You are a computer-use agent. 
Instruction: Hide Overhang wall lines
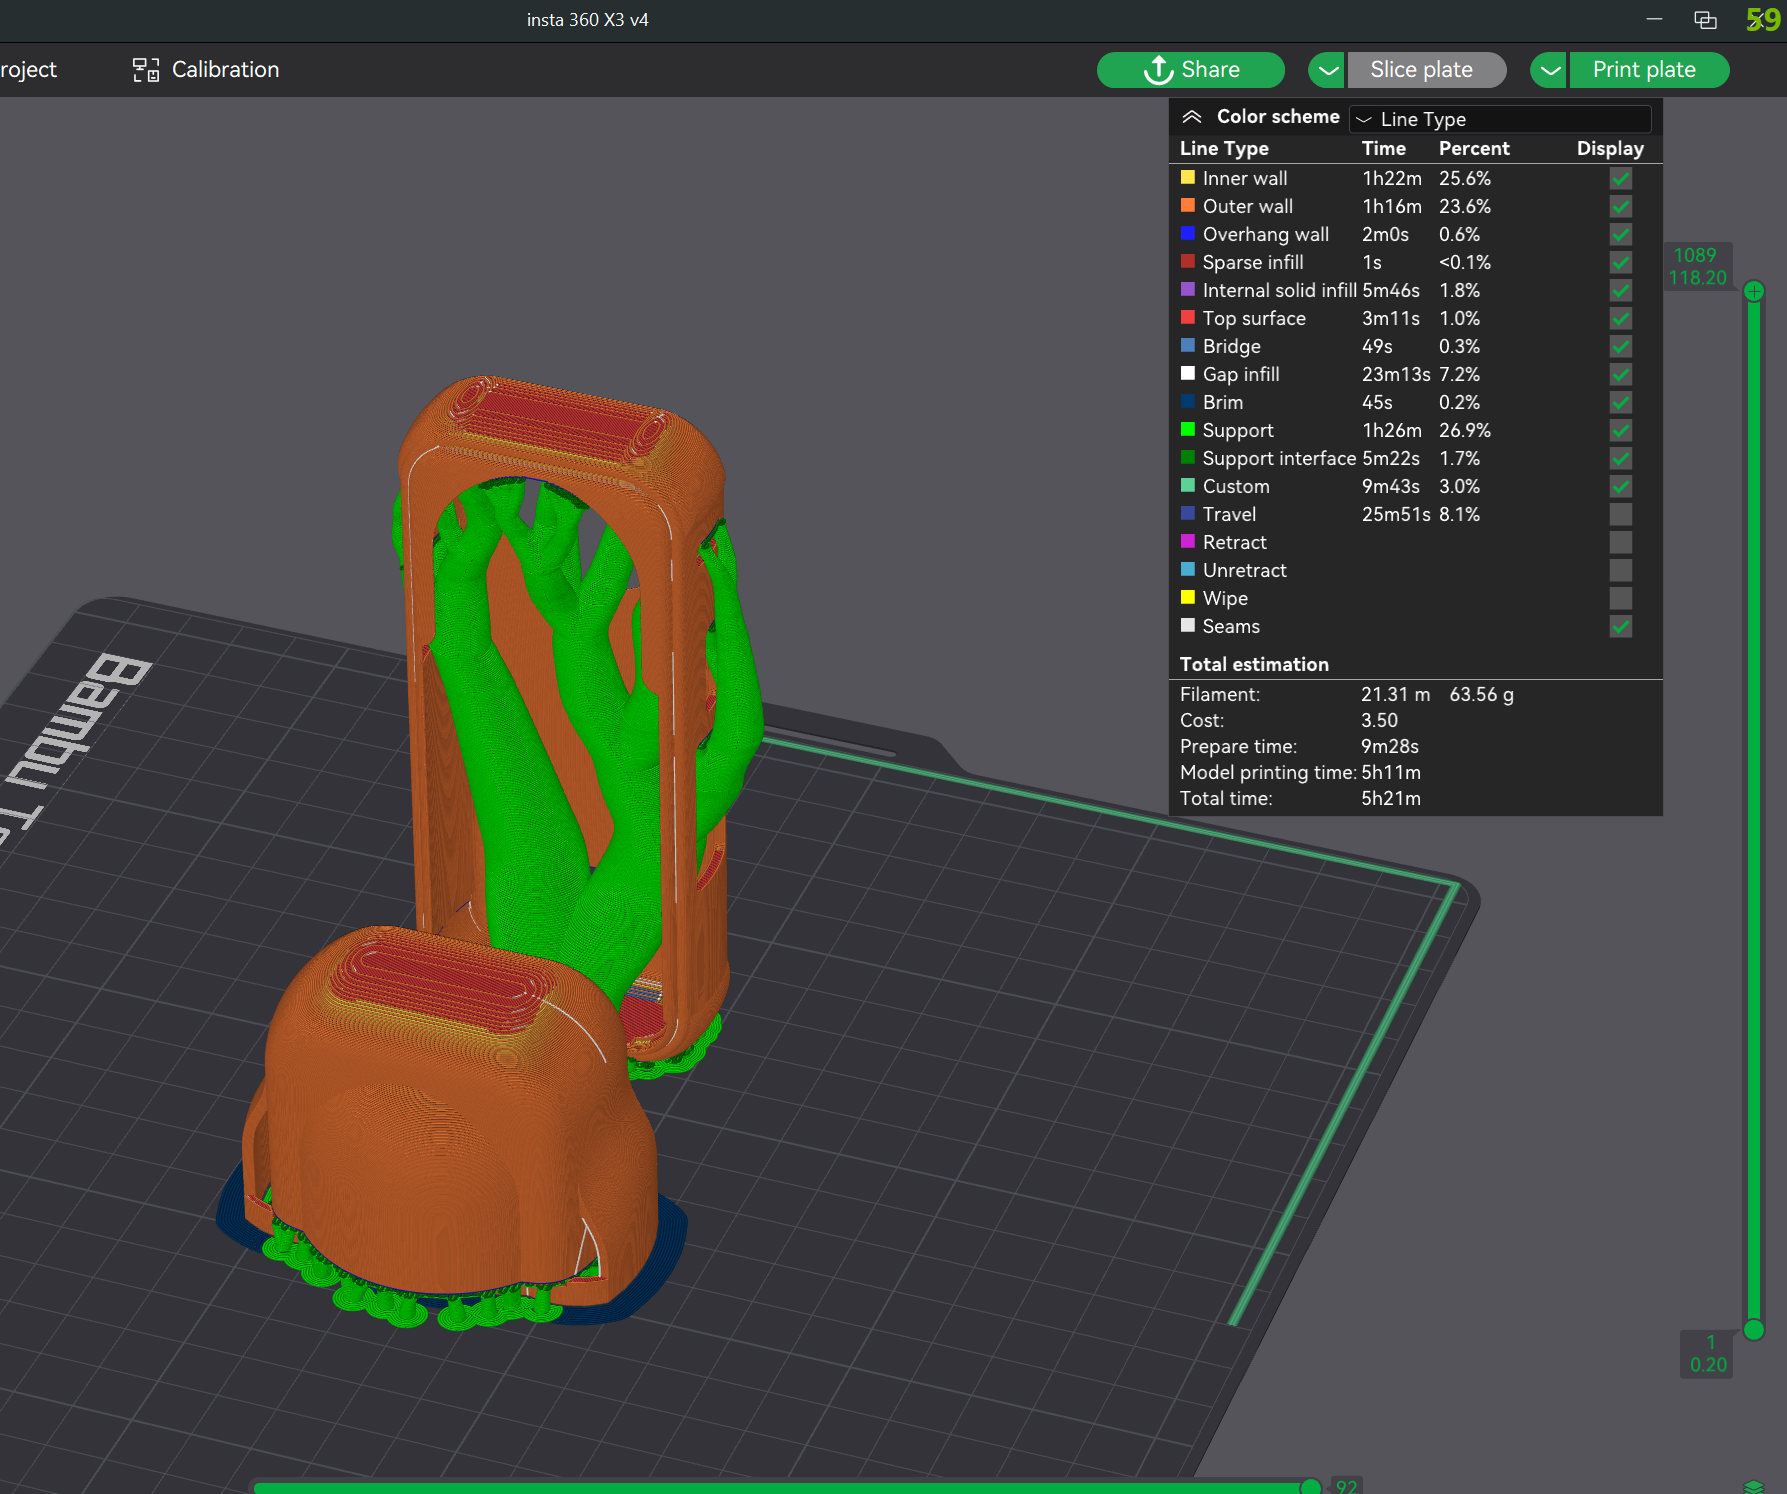coord(1621,234)
